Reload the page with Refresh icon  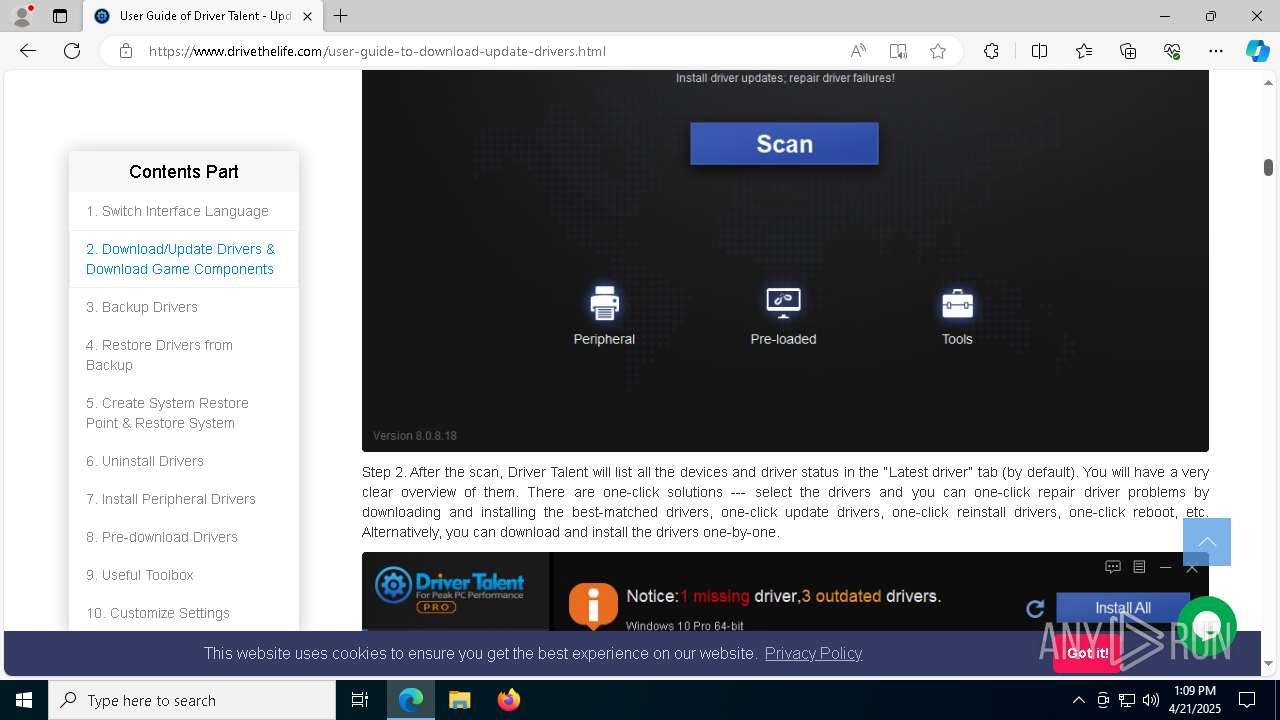coord(72,51)
